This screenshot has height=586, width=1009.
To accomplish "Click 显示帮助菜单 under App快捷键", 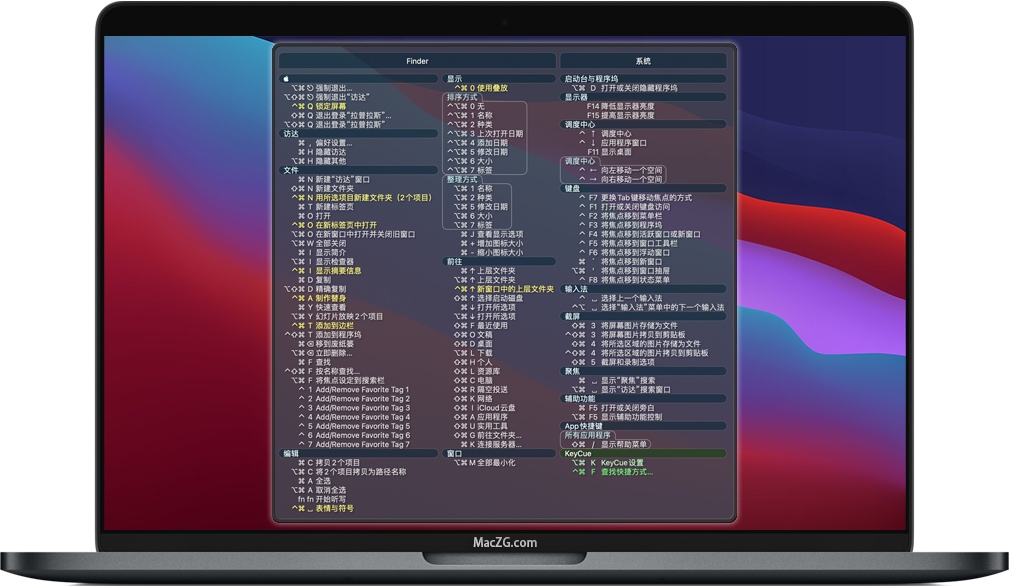I will pos(624,443).
